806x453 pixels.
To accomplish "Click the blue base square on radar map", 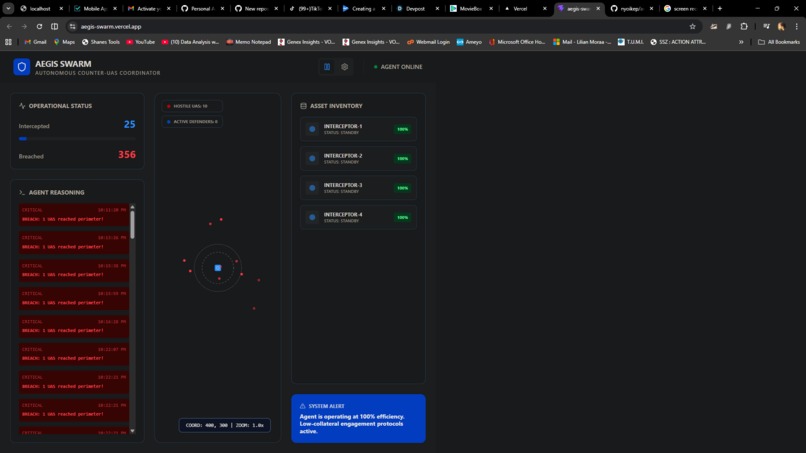I will point(218,268).
